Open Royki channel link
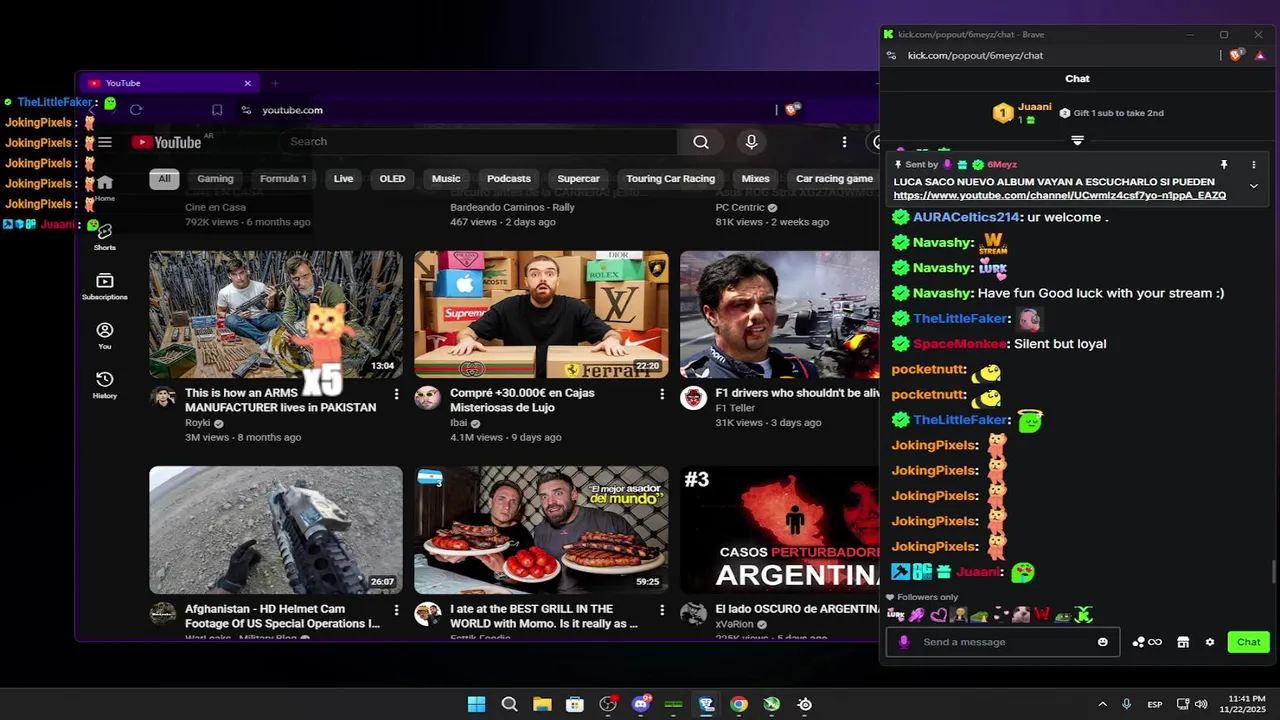This screenshot has width=1280, height=720. click(197, 423)
